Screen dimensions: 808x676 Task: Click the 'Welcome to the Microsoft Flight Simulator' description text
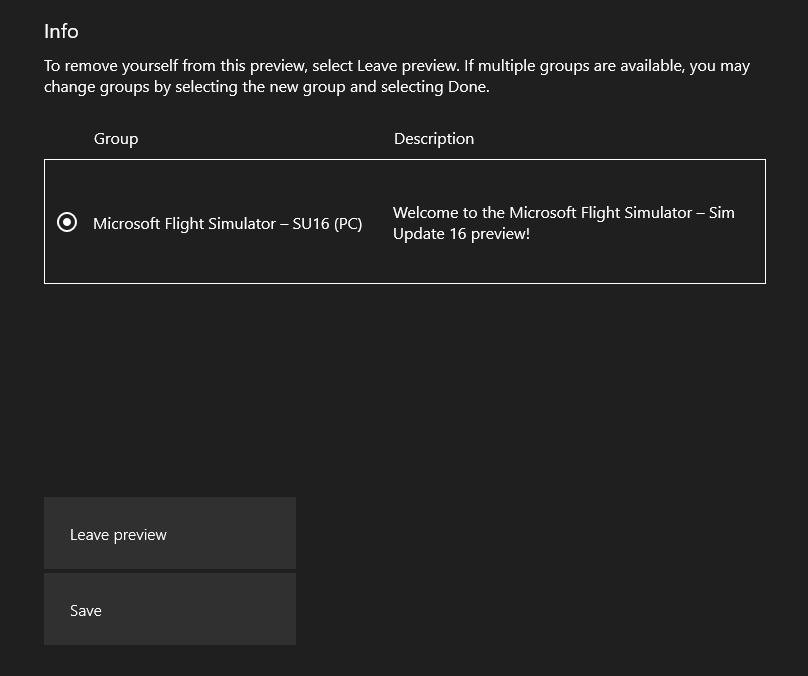tap(564, 223)
